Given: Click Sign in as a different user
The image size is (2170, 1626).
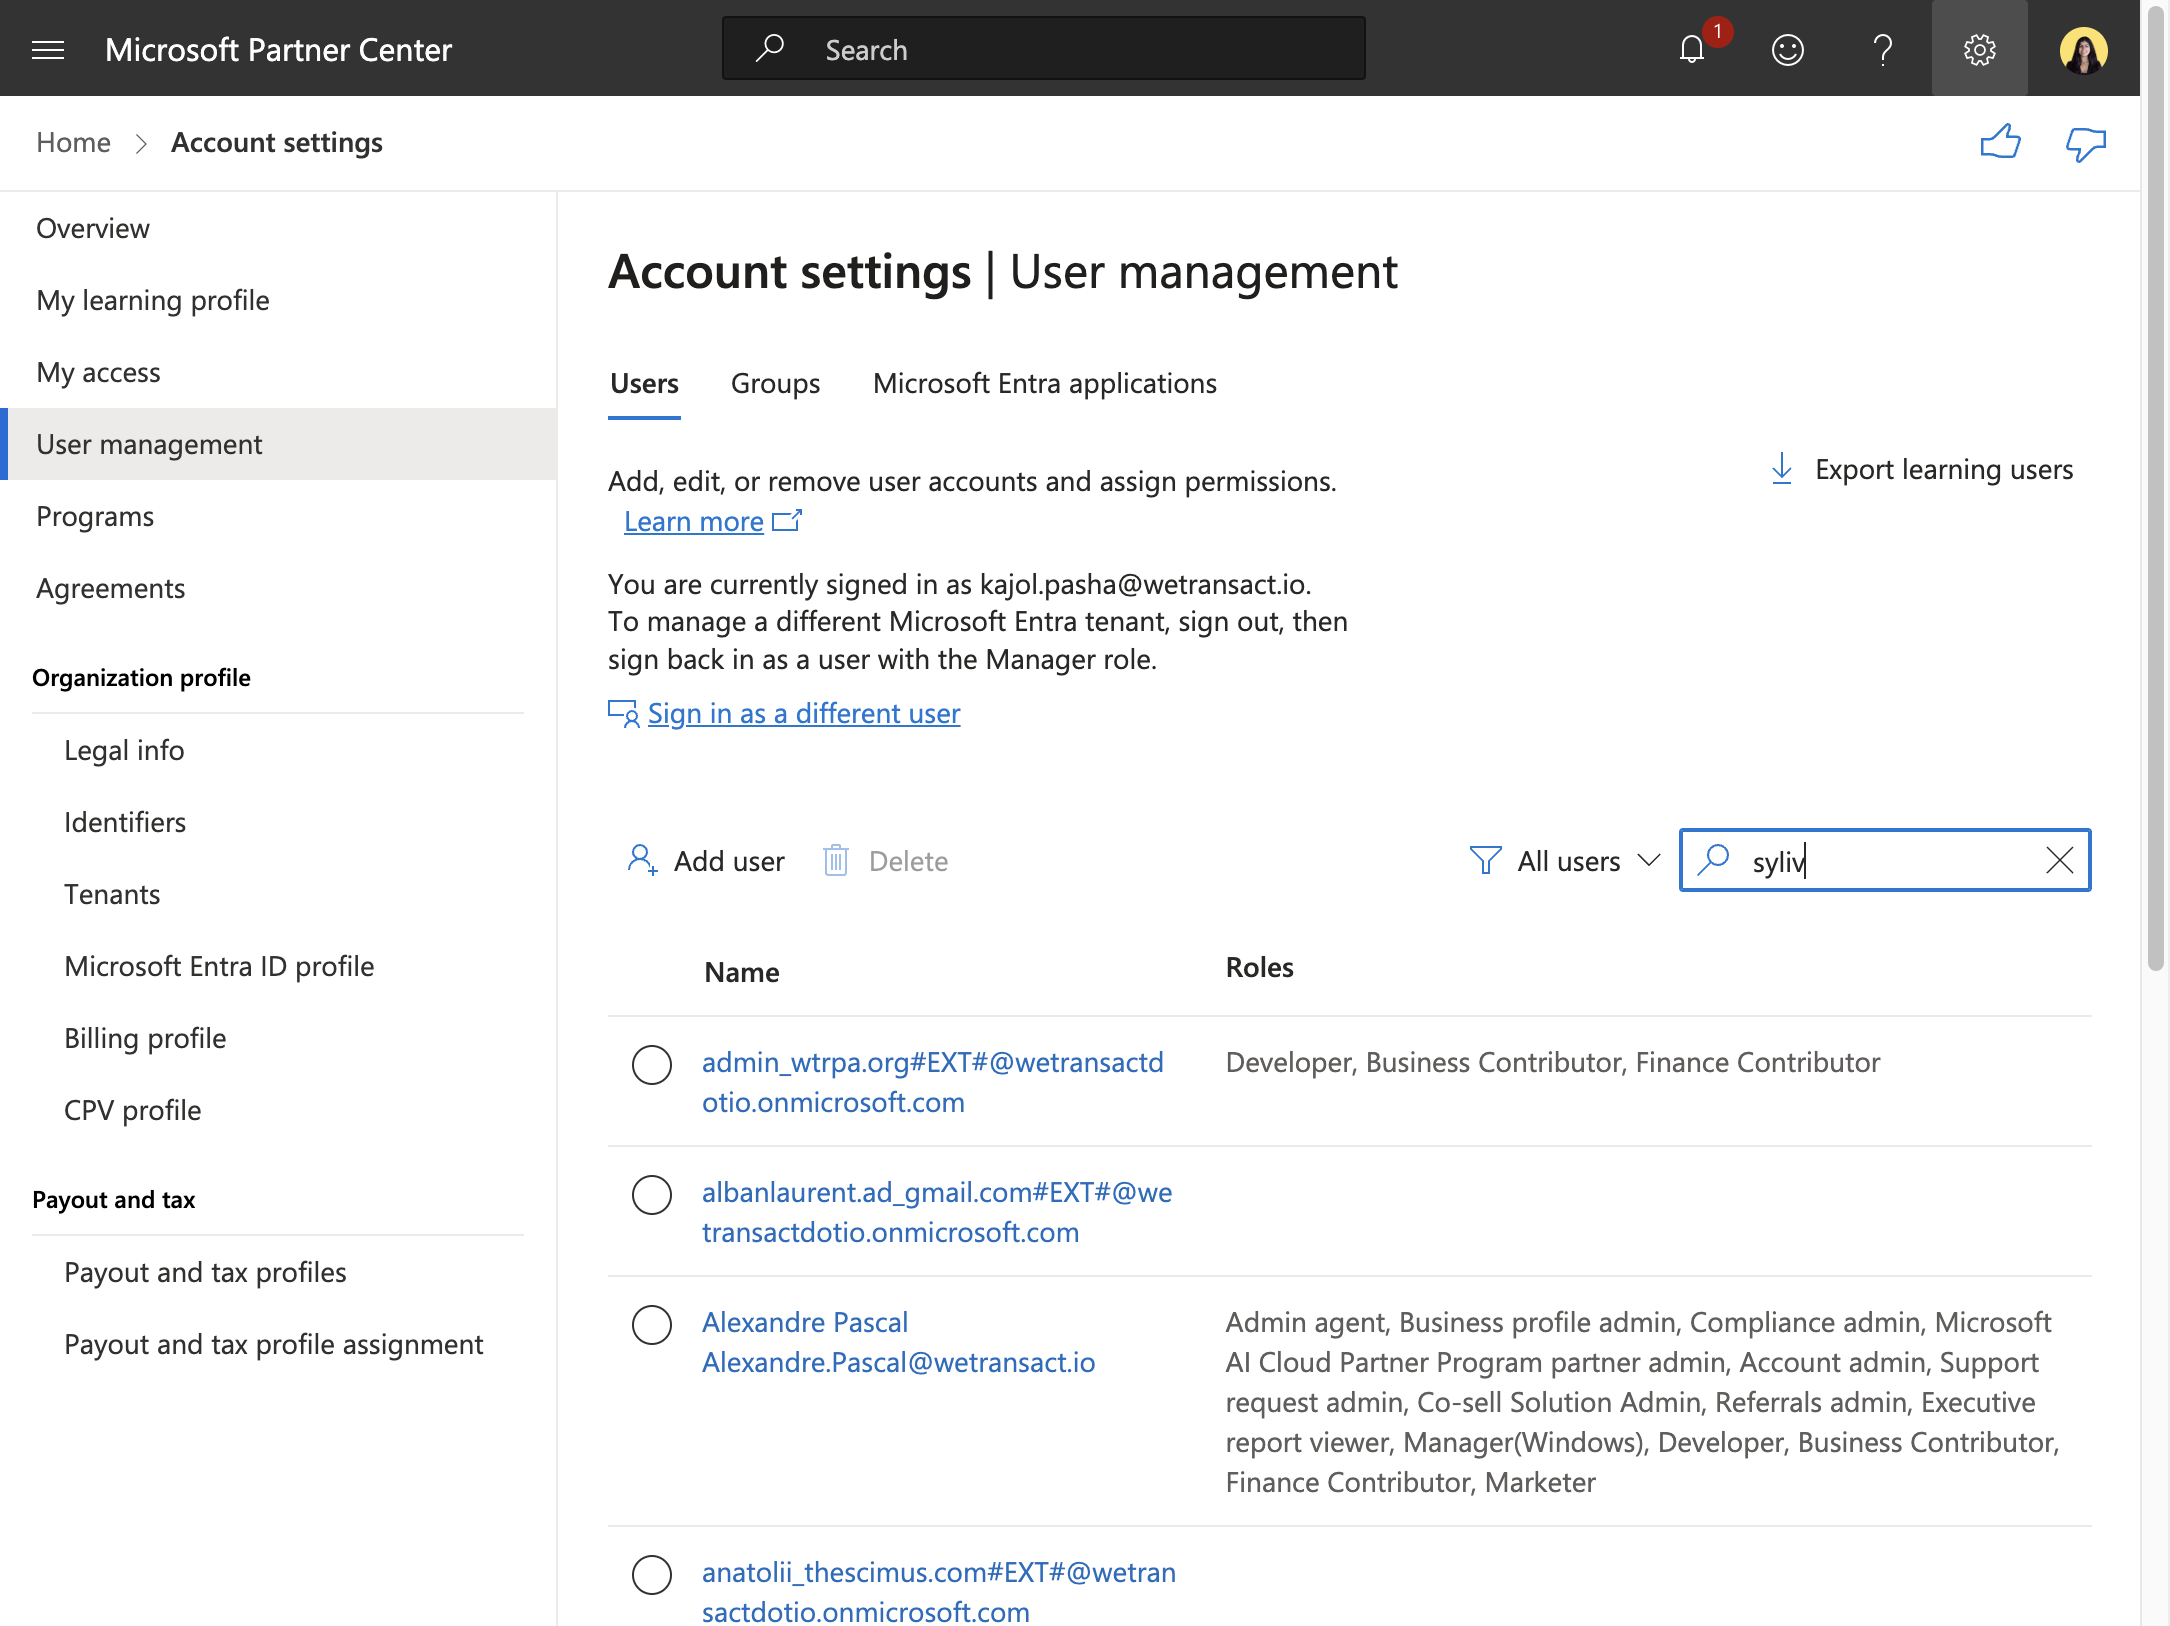Looking at the screenshot, I should [x=803, y=713].
